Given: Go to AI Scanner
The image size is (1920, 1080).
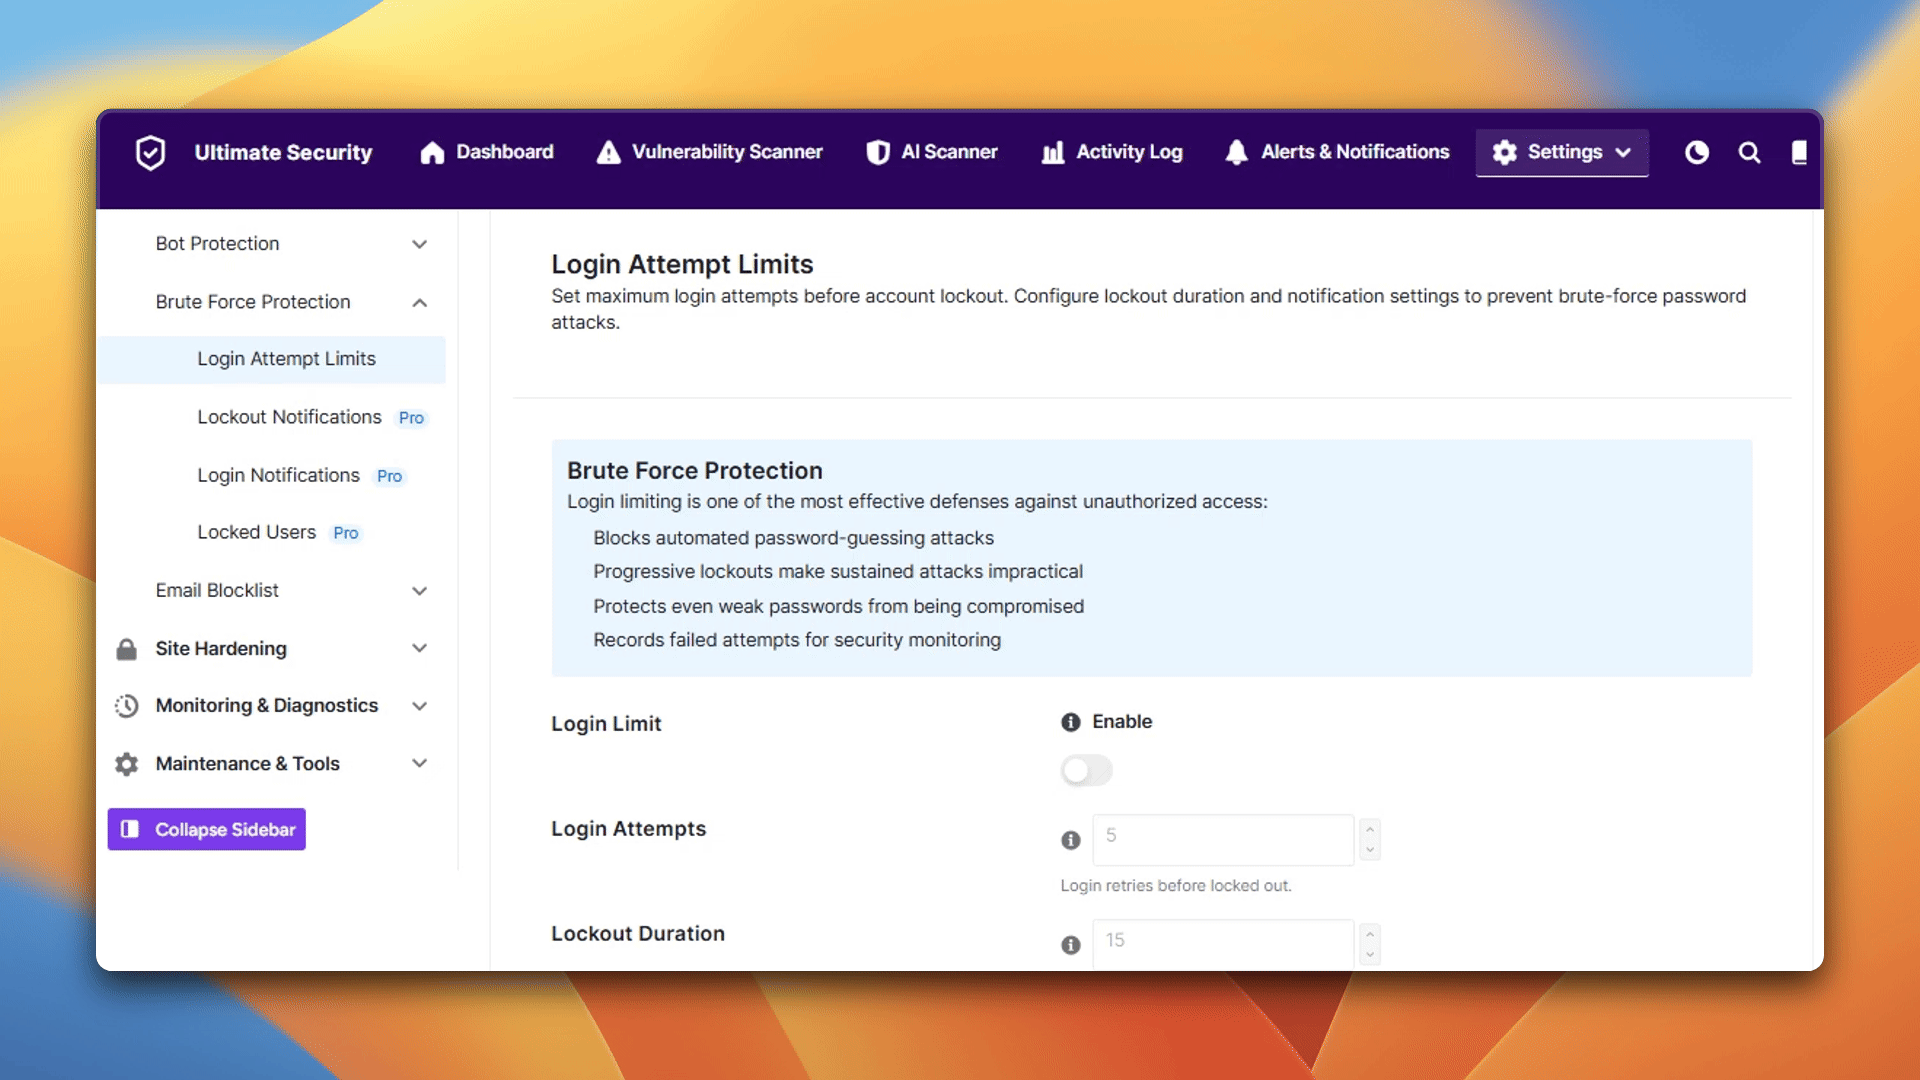Looking at the screenshot, I should pos(932,152).
